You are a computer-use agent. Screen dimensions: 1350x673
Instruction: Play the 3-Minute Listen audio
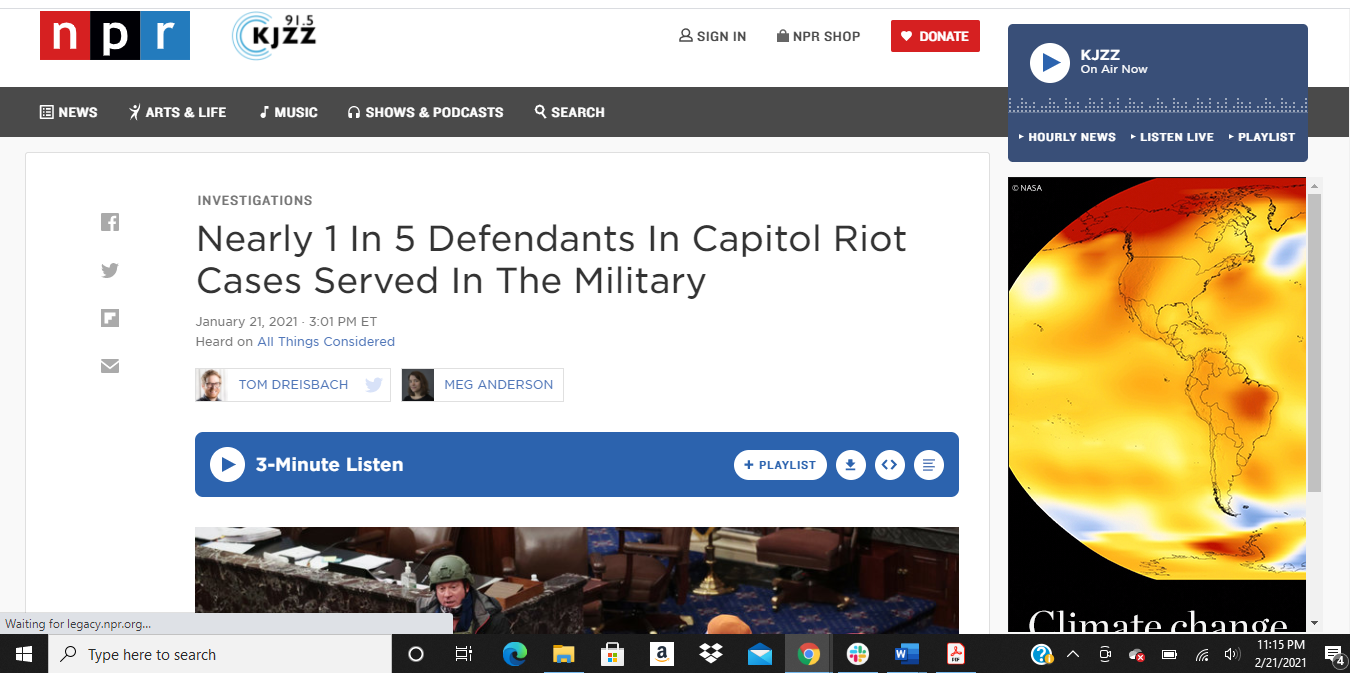click(227, 465)
